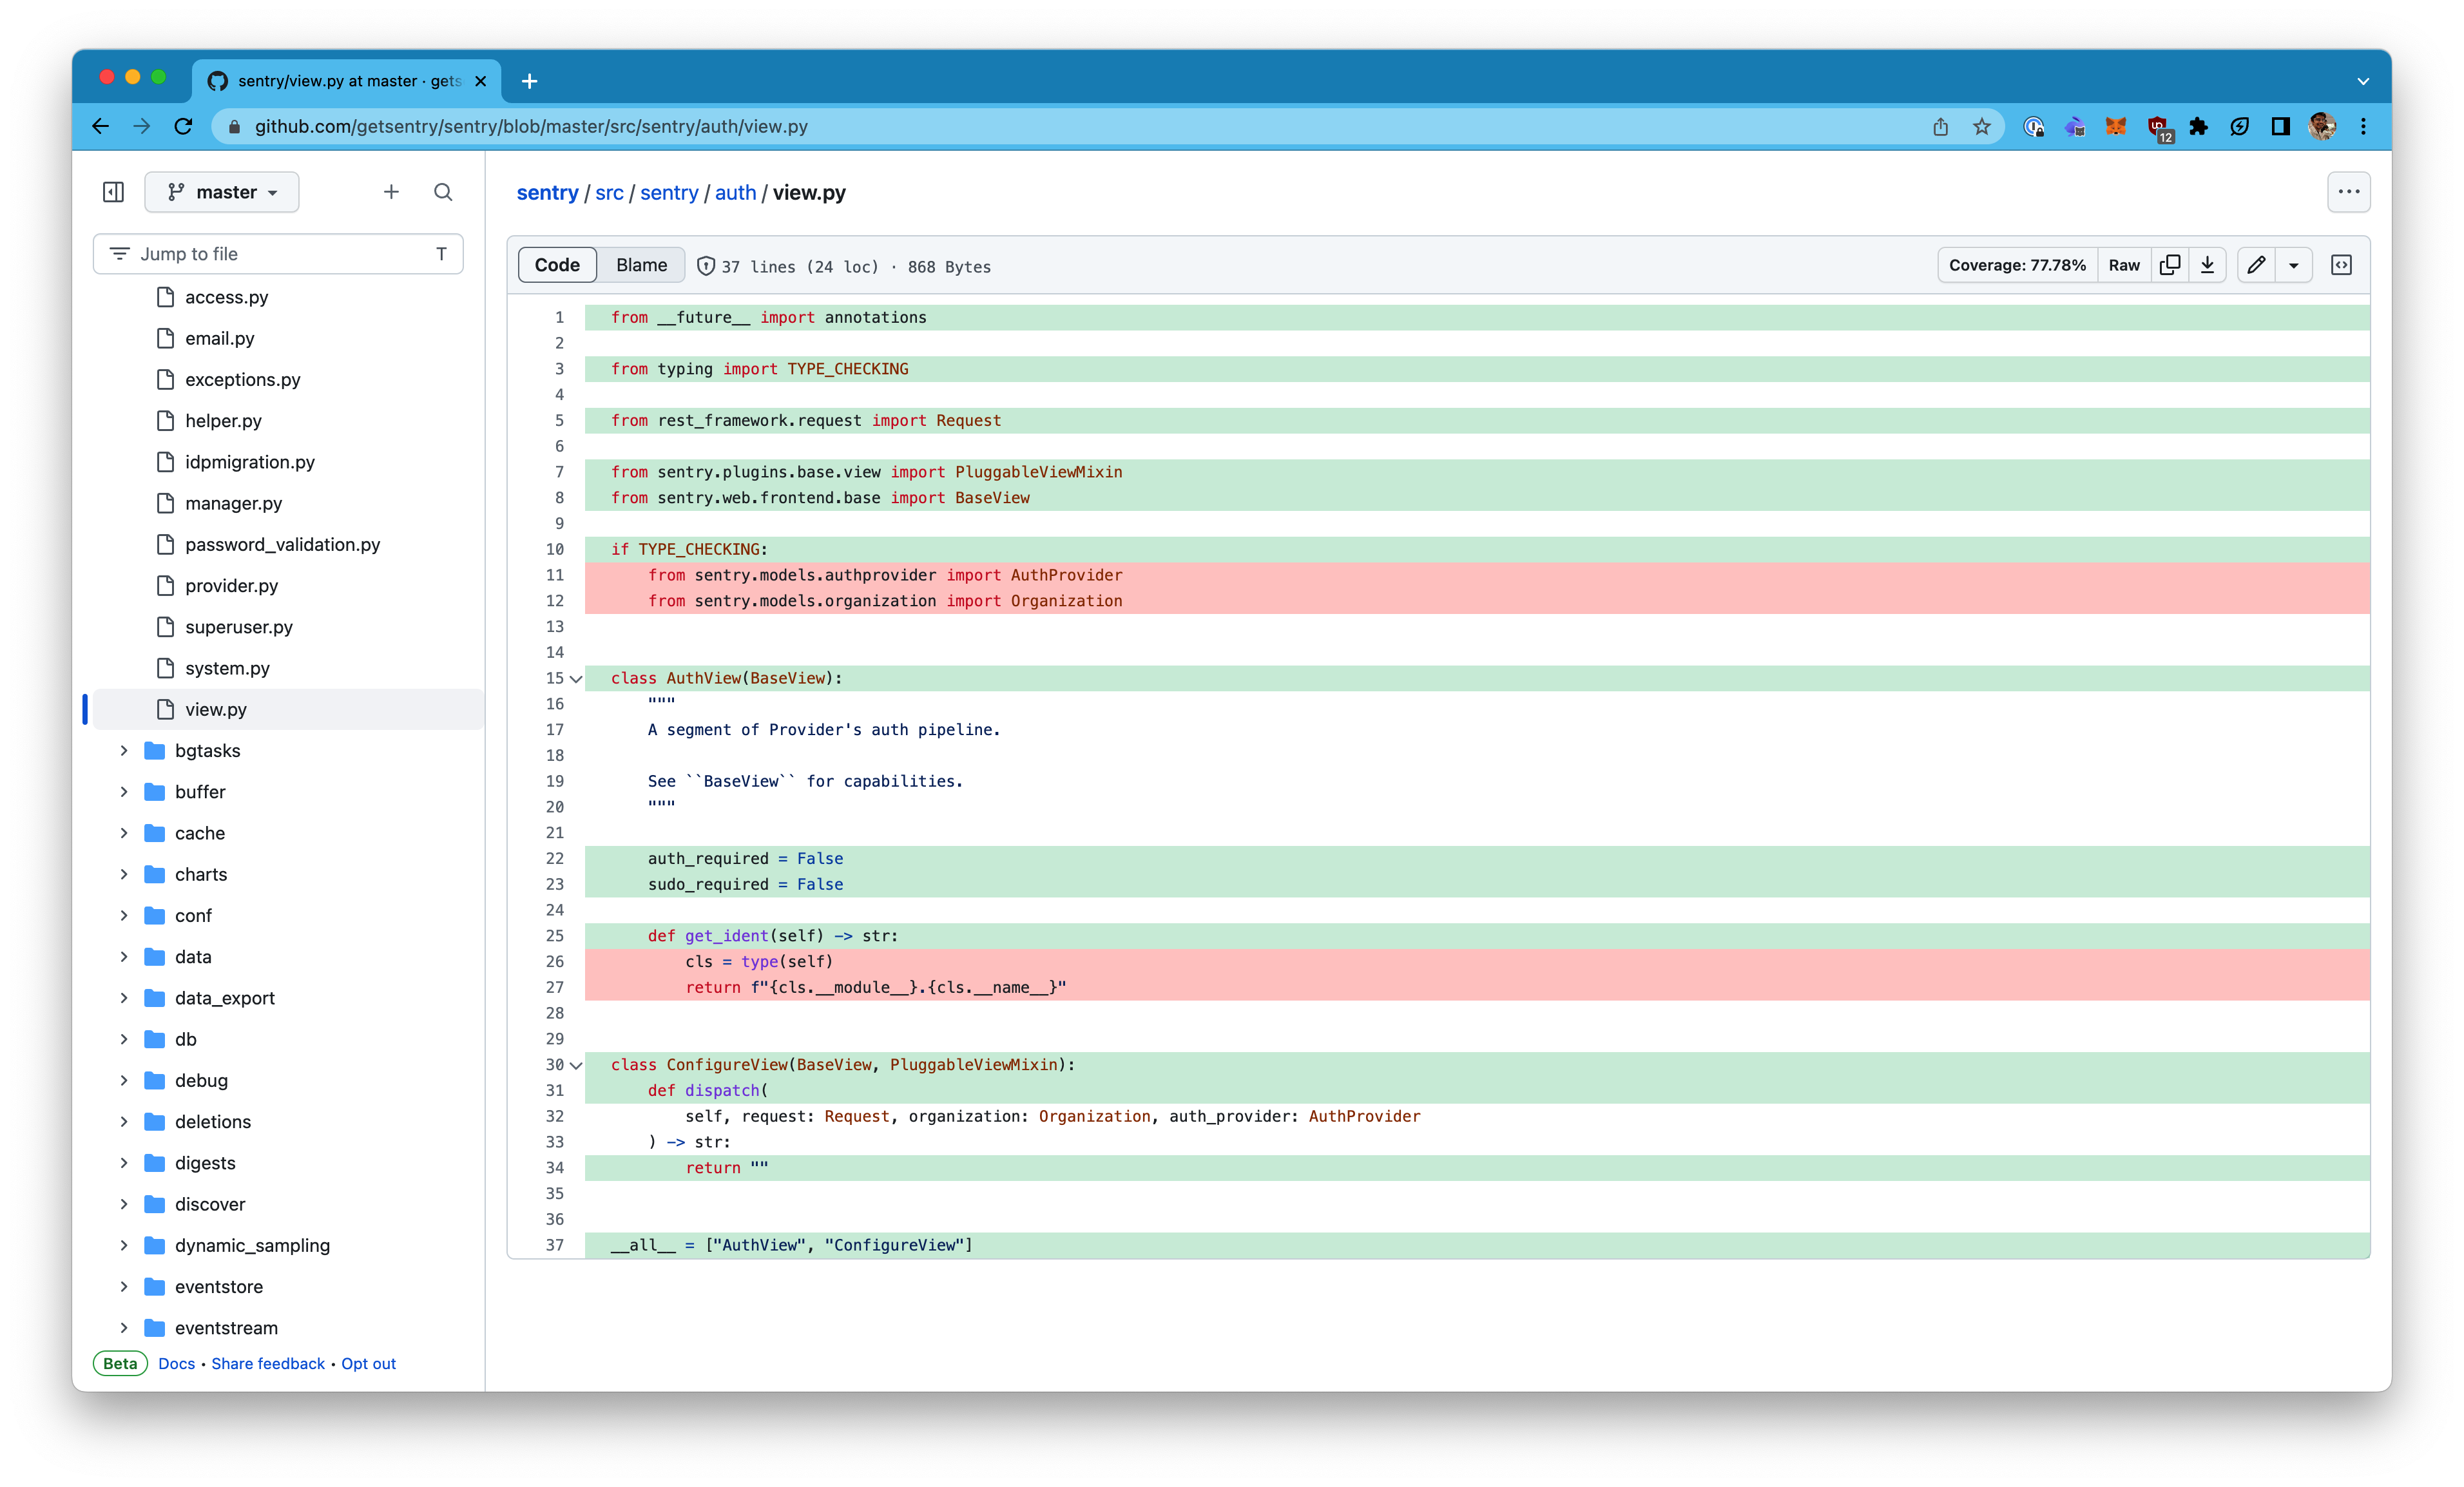Bookmark this page with star icon
The height and width of the screenshot is (1487, 2464).
(x=1982, y=126)
